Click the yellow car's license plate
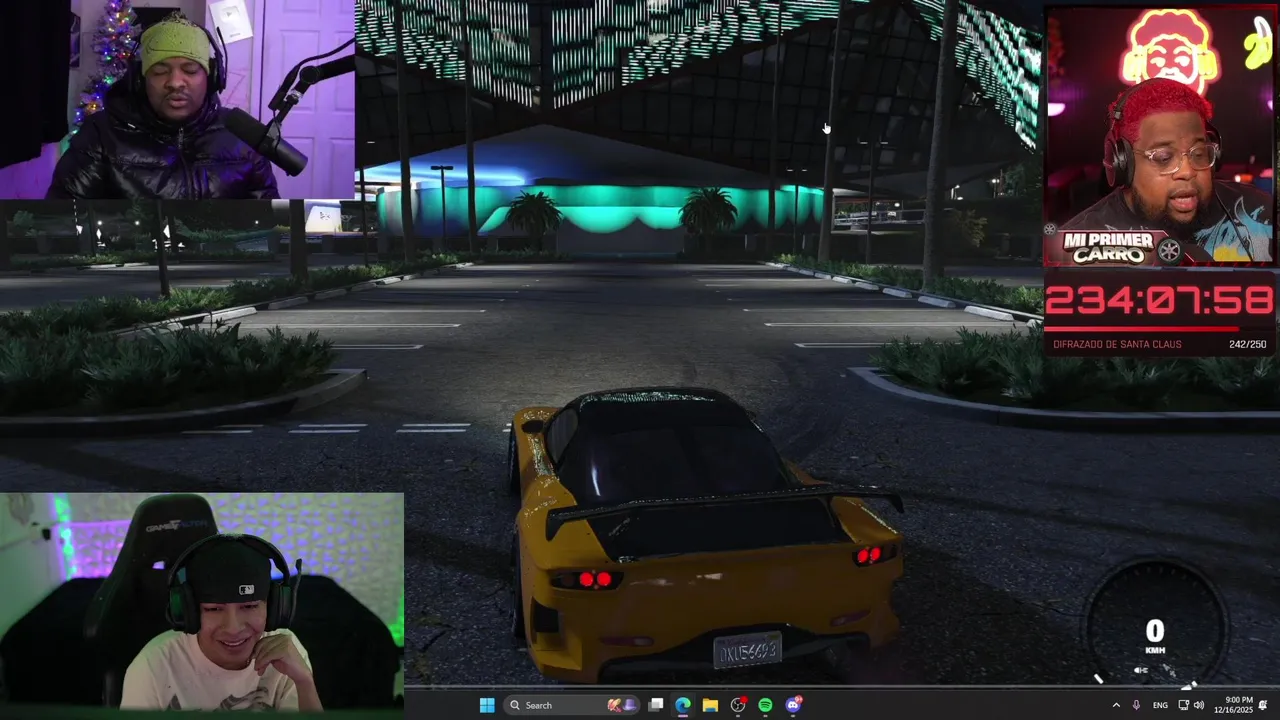This screenshot has height=720, width=1280. coord(747,652)
